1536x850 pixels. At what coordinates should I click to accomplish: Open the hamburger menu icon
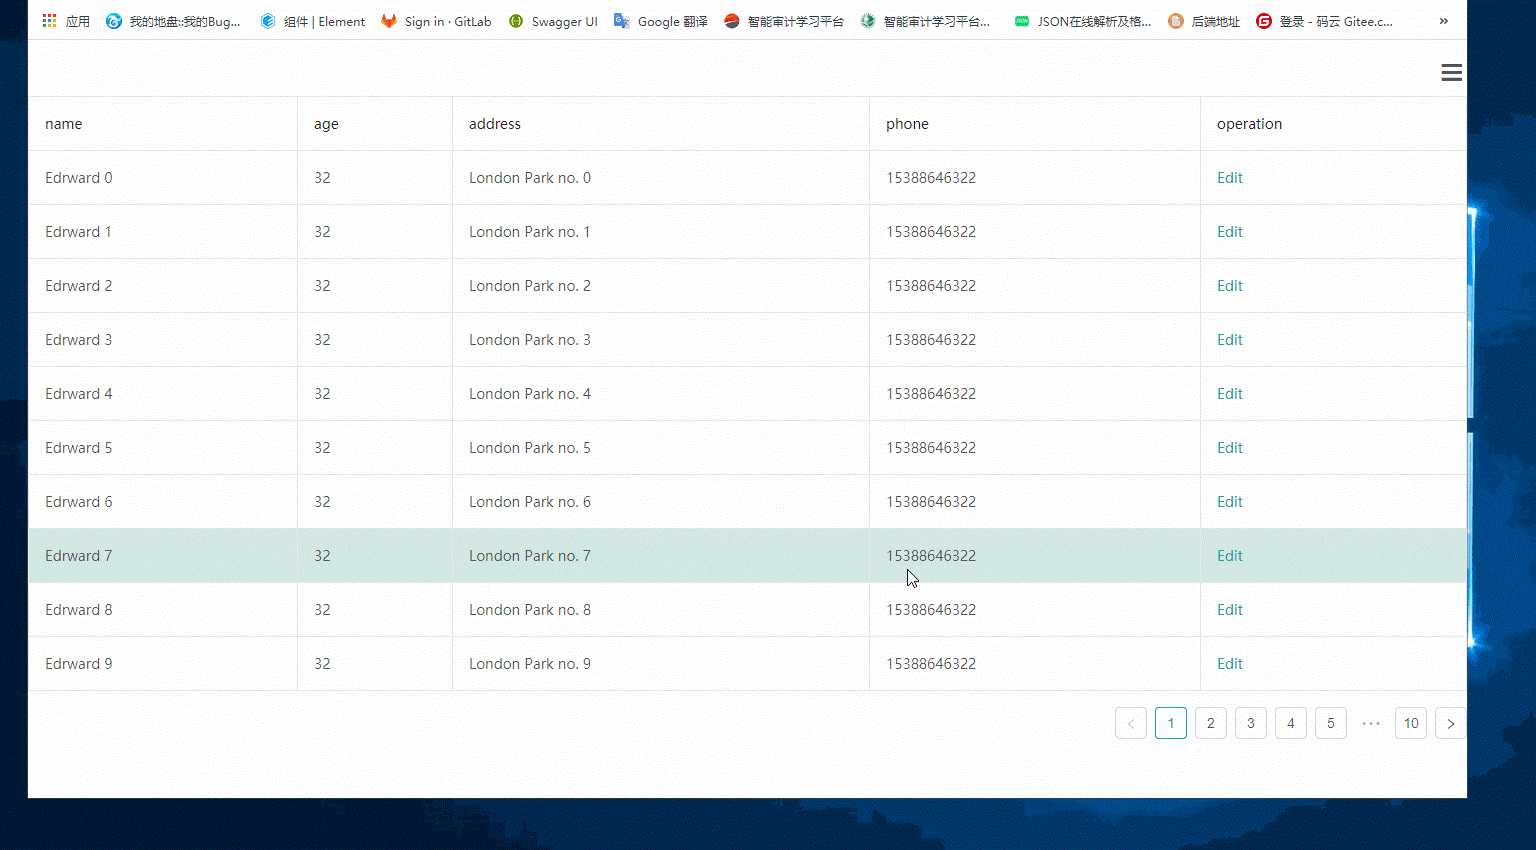click(1451, 72)
